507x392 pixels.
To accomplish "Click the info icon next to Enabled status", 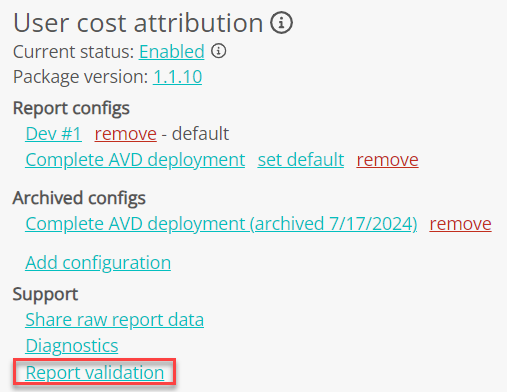I will coord(219,51).
